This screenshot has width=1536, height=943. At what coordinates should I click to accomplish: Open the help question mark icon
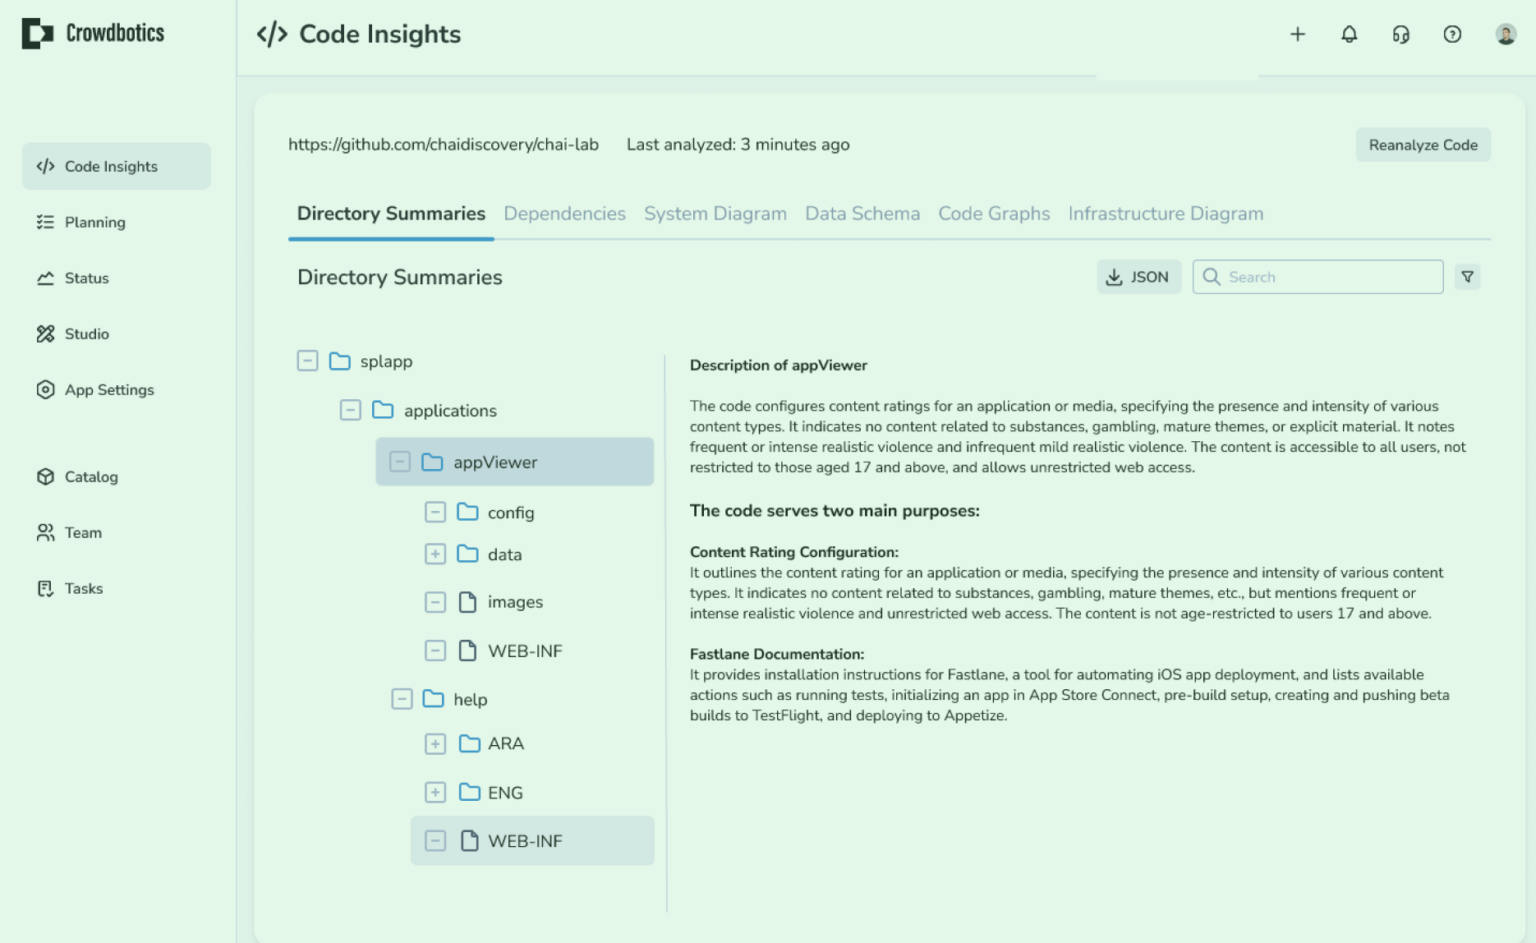pyautogui.click(x=1452, y=34)
